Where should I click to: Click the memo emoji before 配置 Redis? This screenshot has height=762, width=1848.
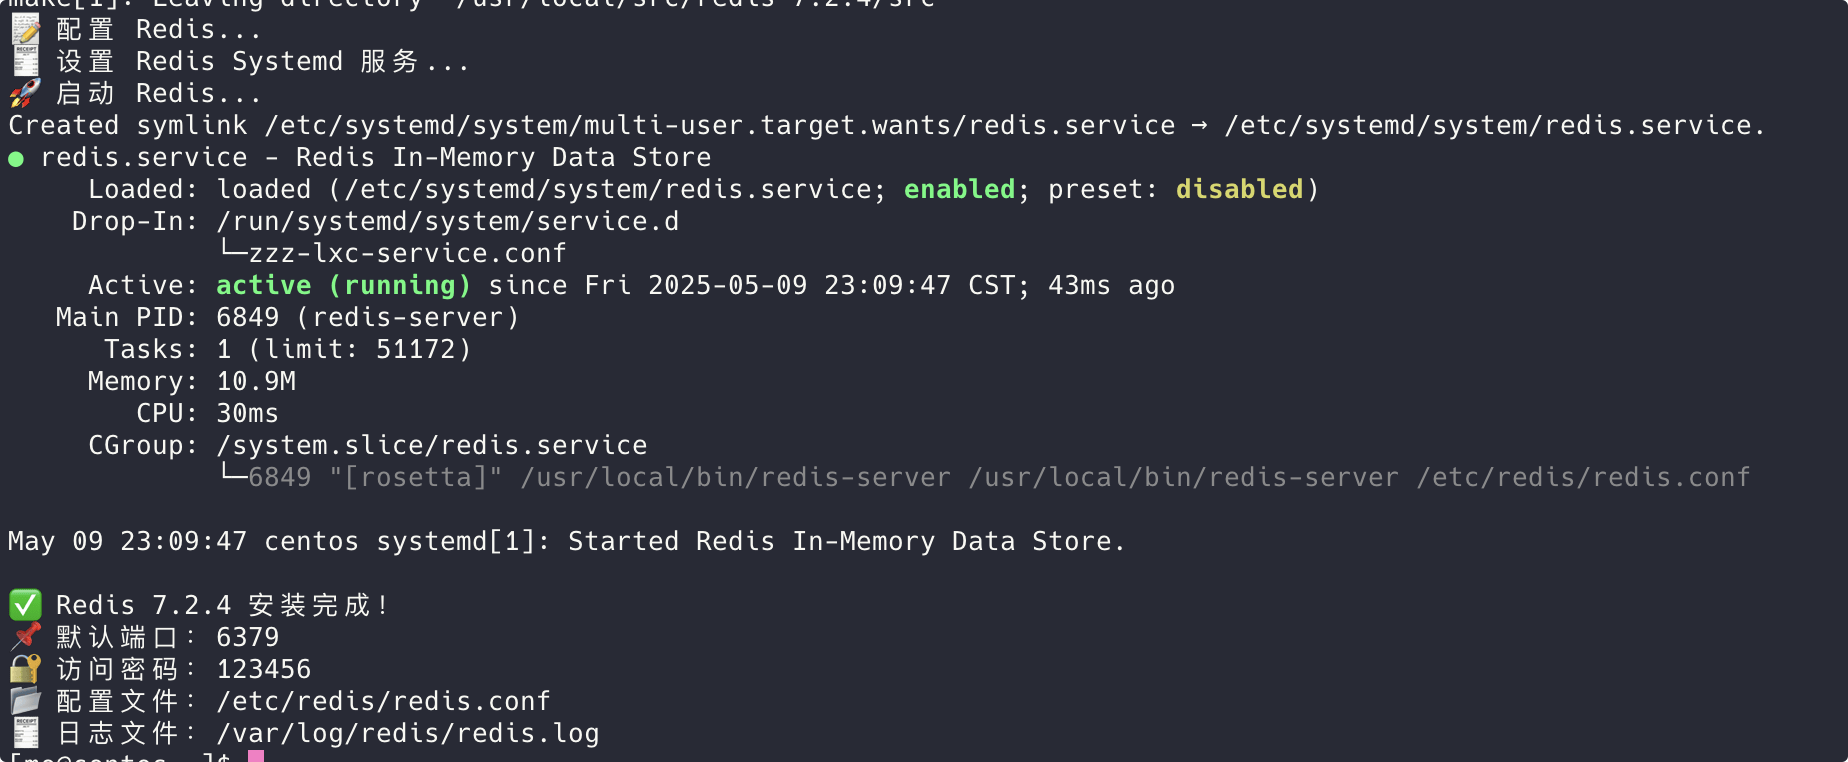coord(25,30)
